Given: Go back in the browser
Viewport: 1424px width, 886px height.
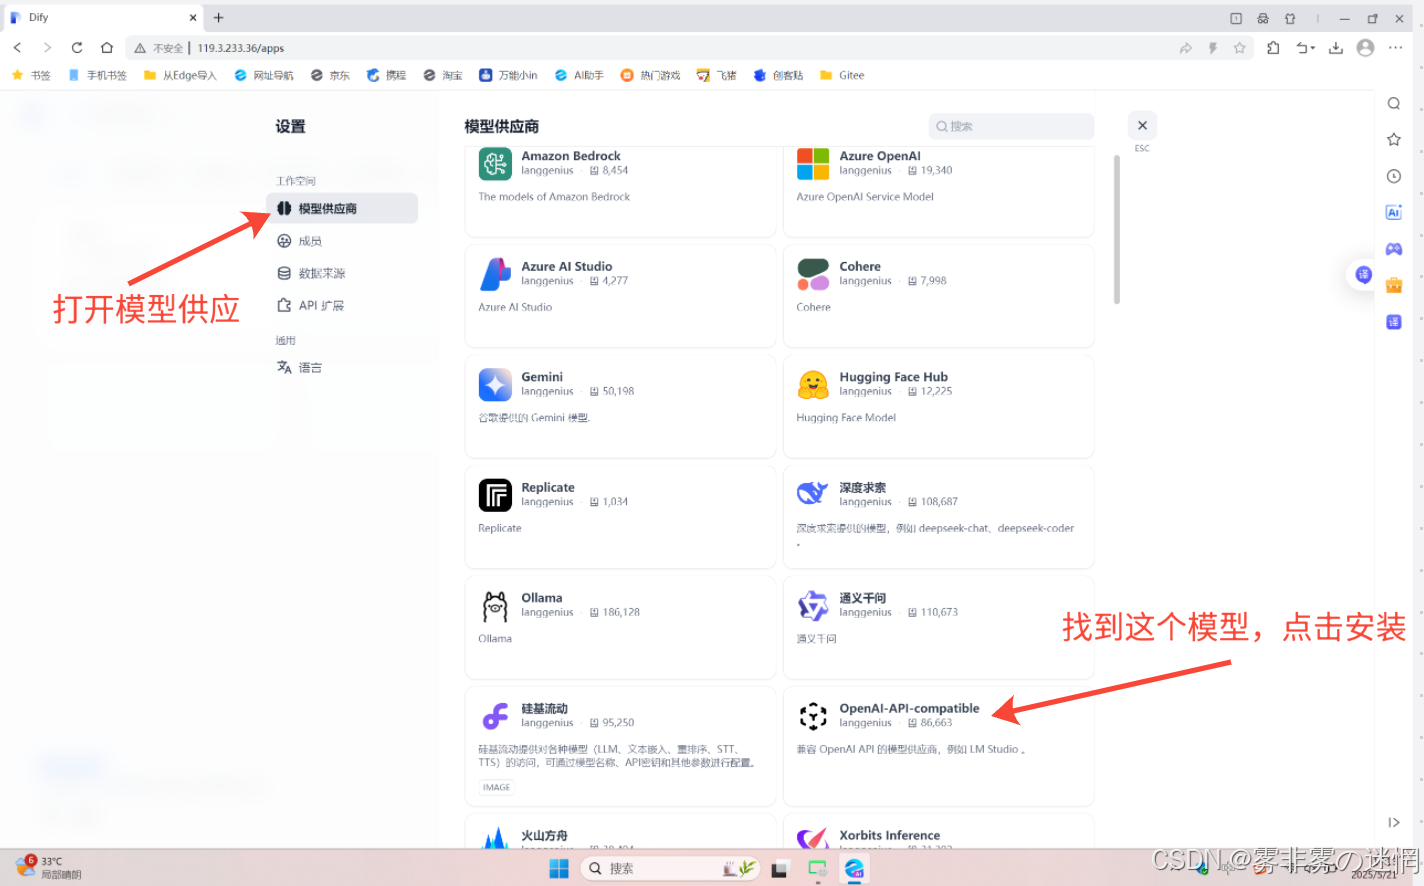Looking at the screenshot, I should pyautogui.click(x=17, y=48).
